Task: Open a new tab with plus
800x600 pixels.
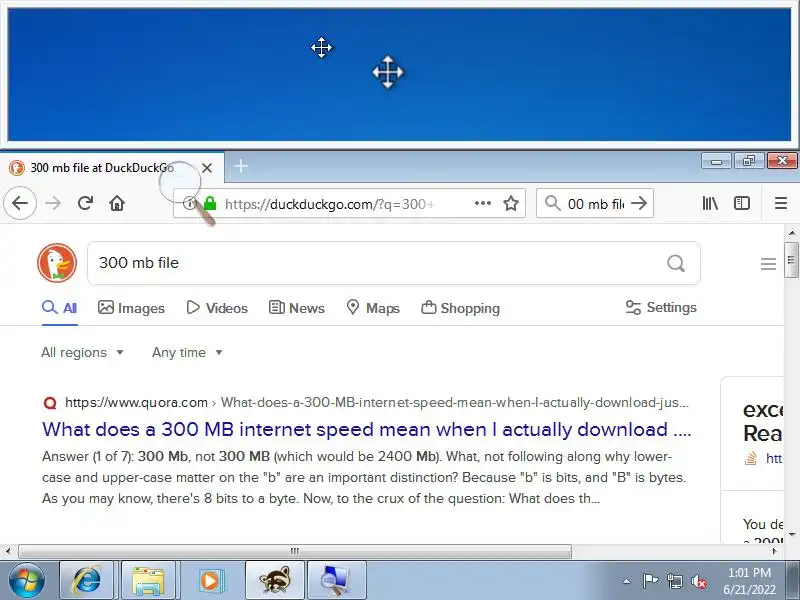Action: coord(241,166)
